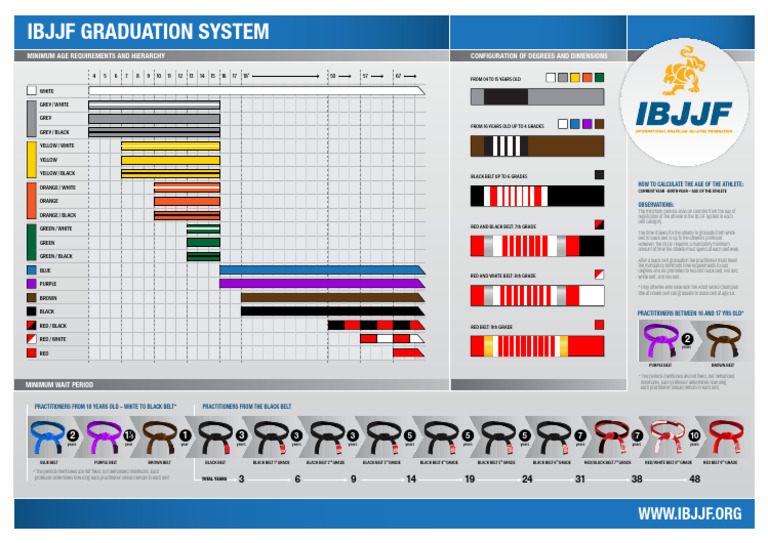
Task: Click the tall grey swatch beside the grey belts
Action: tap(32, 118)
